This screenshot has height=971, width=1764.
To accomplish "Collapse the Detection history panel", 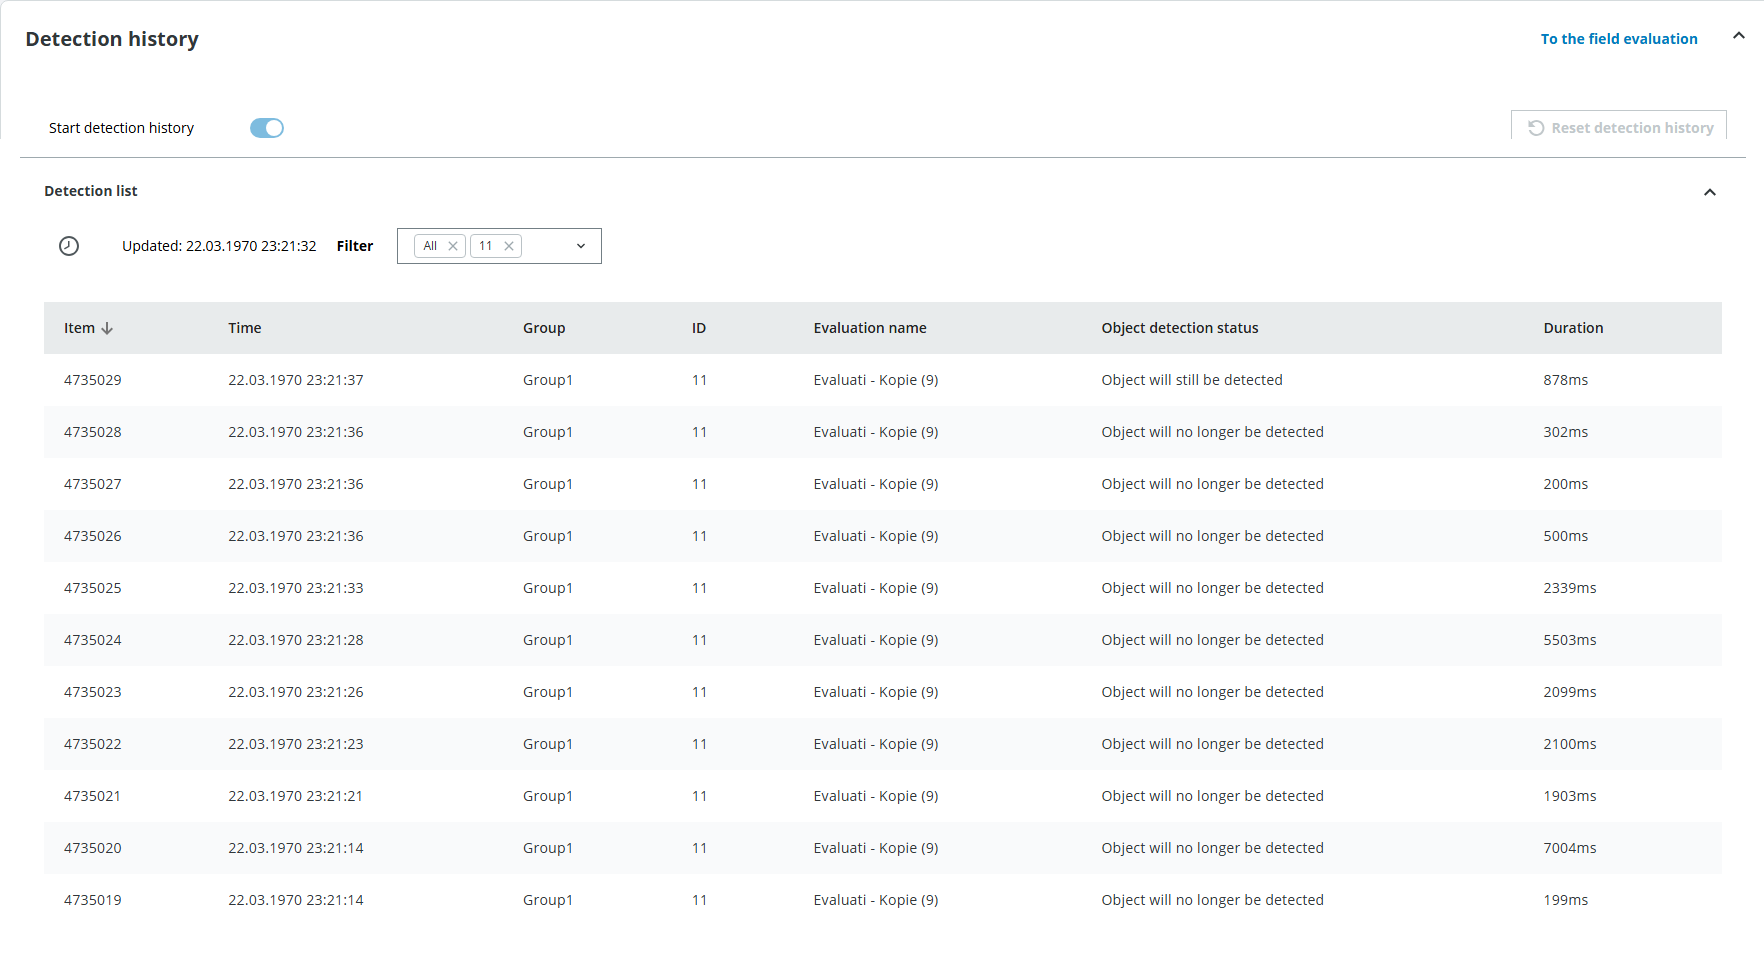I will (1739, 36).
